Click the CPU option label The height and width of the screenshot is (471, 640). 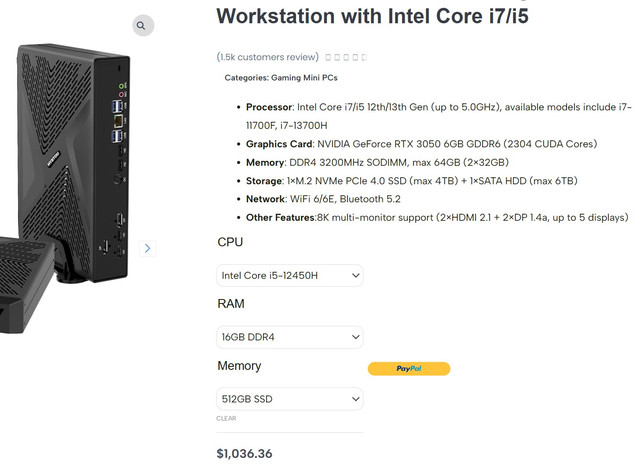click(230, 242)
